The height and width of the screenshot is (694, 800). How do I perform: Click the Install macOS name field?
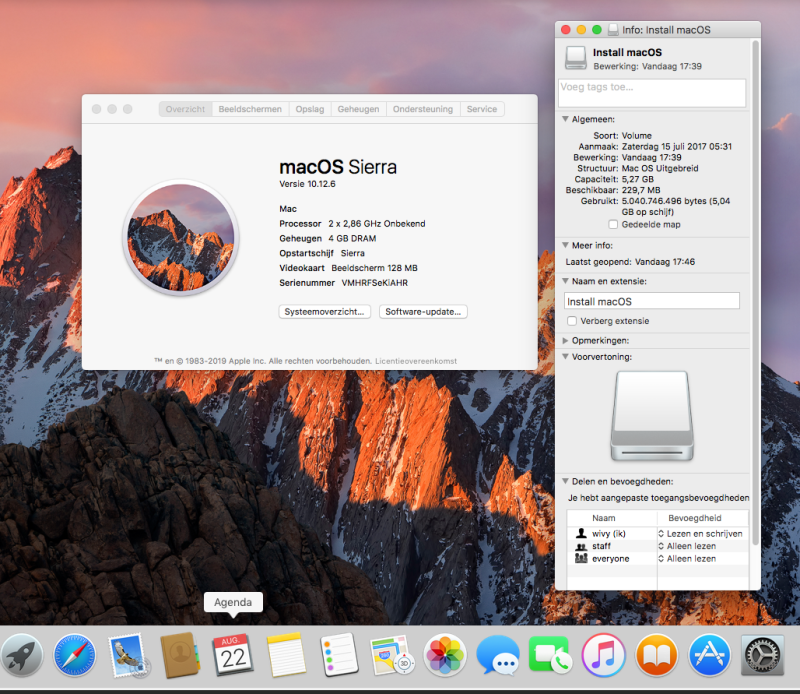652,301
